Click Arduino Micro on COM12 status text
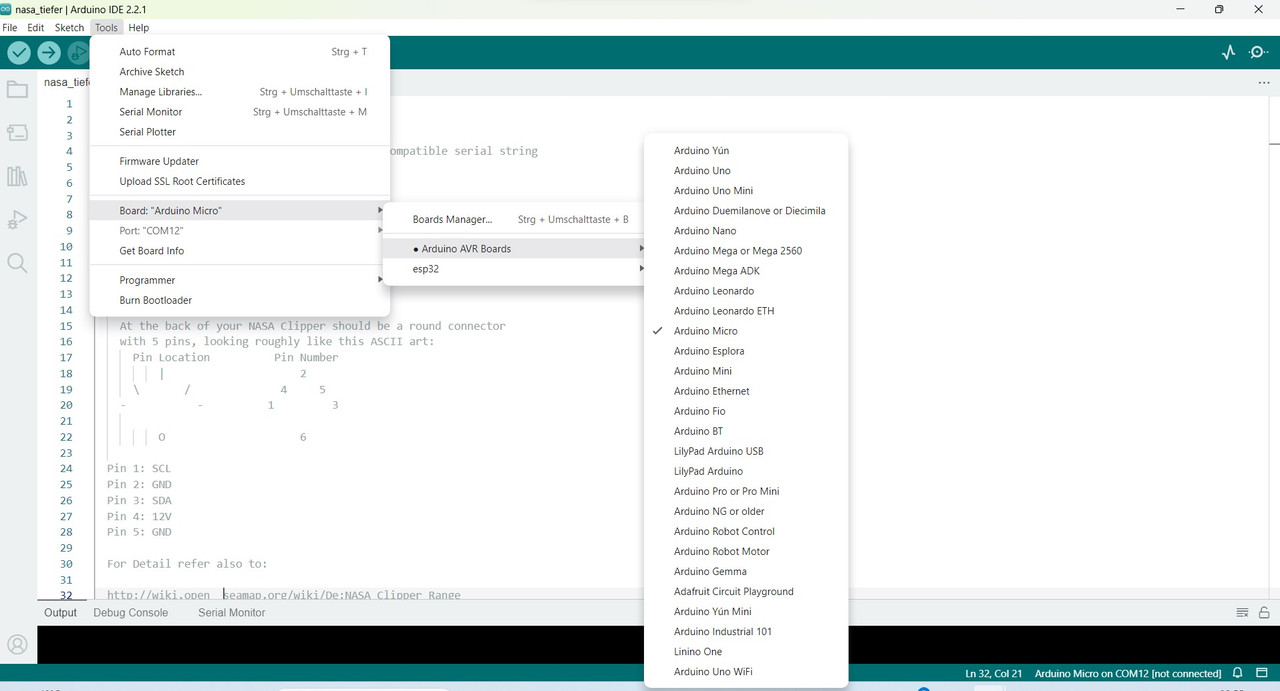 [x=1128, y=674]
